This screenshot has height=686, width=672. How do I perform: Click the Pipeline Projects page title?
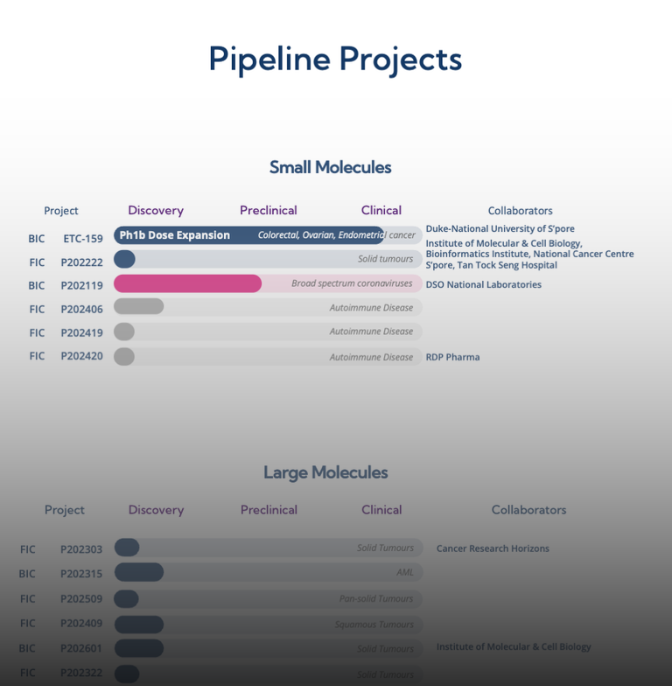pyautogui.click(x=335, y=60)
